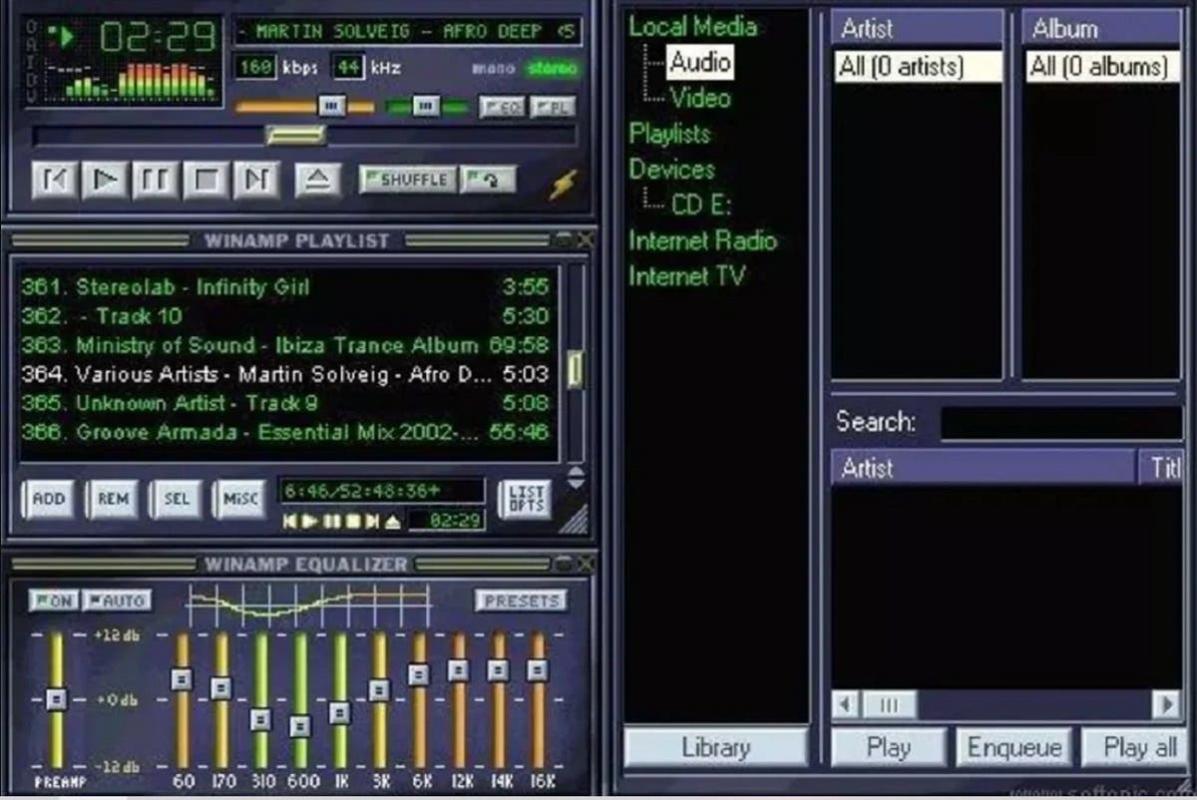This screenshot has height=800, width=1197.
Task: Toggle Shuffle mode
Action: 407,180
